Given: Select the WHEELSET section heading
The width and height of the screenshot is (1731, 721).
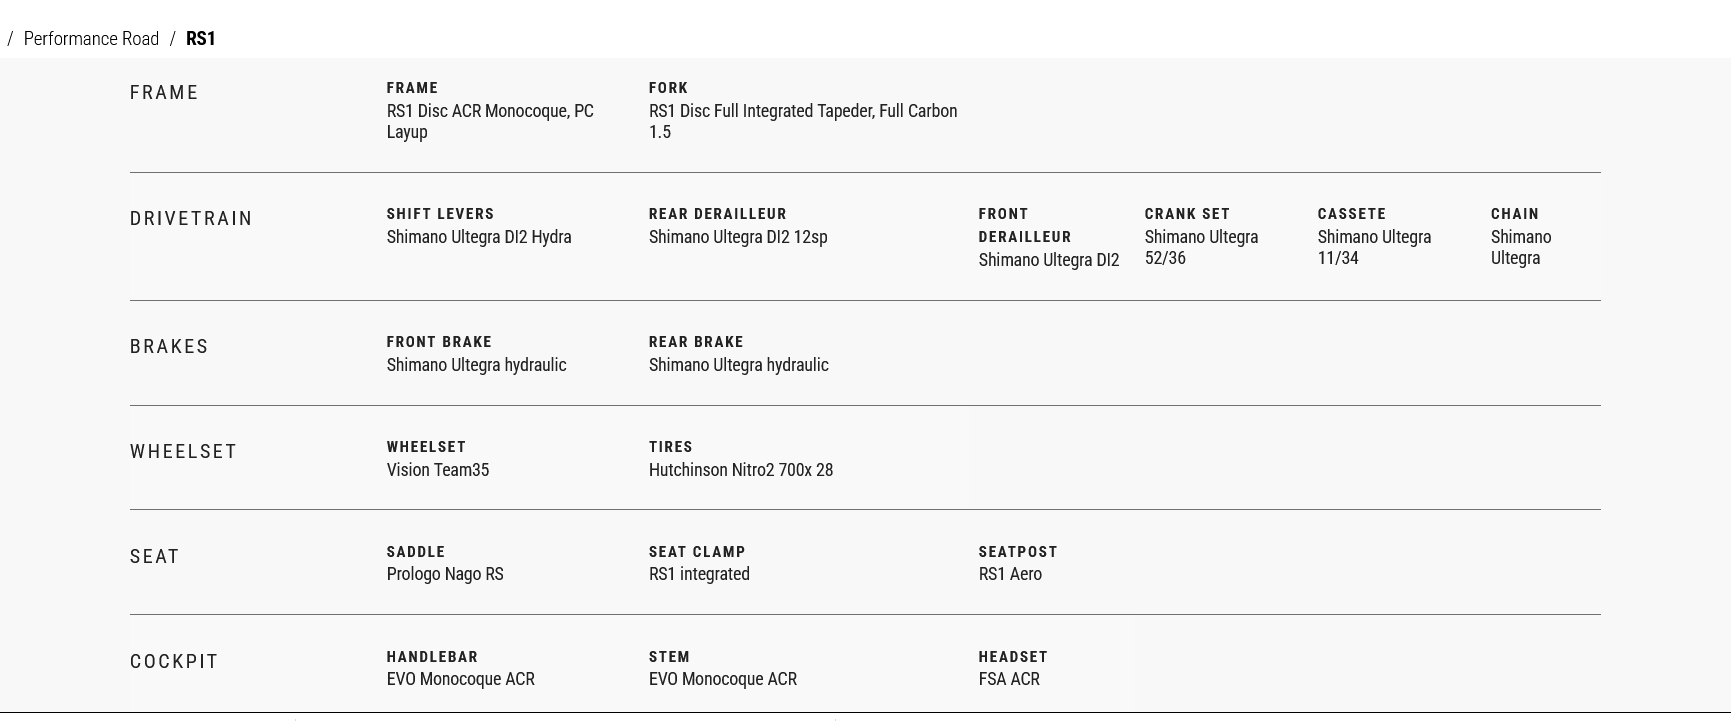Looking at the screenshot, I should (x=183, y=452).
